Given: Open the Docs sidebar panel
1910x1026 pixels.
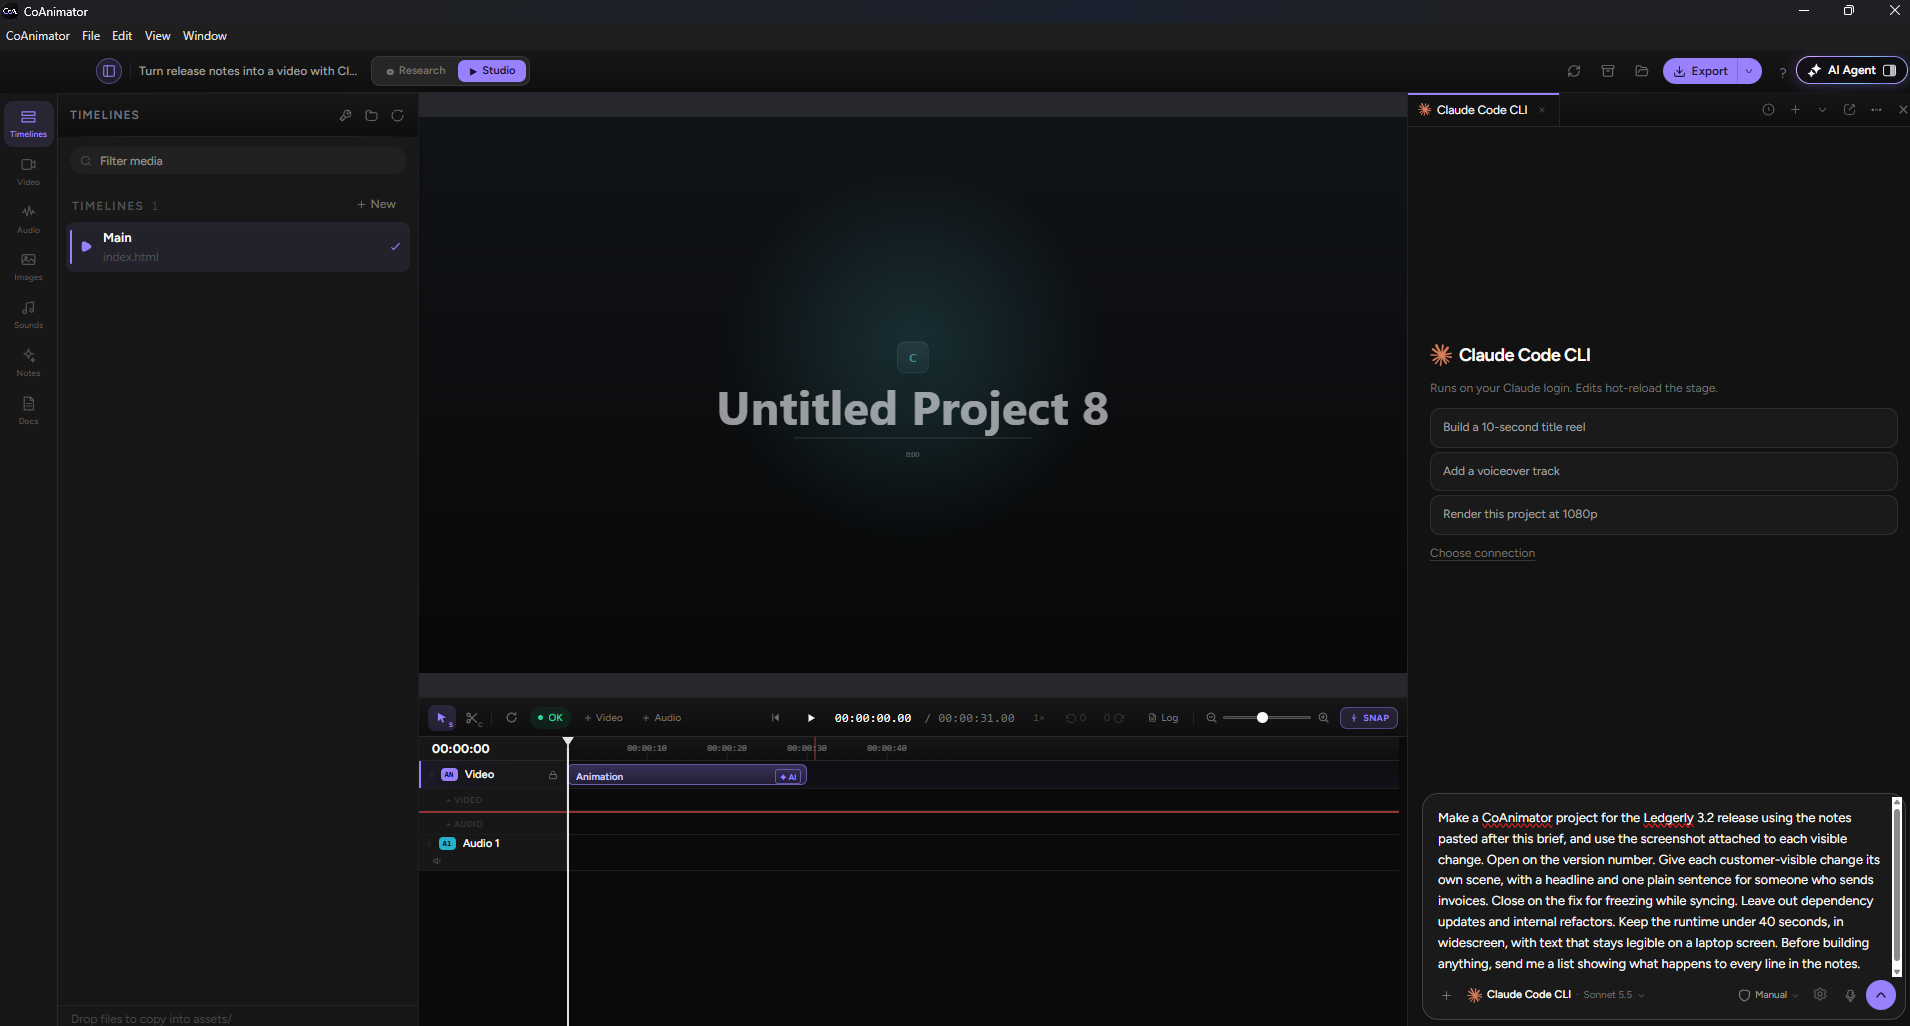Looking at the screenshot, I should (28, 410).
